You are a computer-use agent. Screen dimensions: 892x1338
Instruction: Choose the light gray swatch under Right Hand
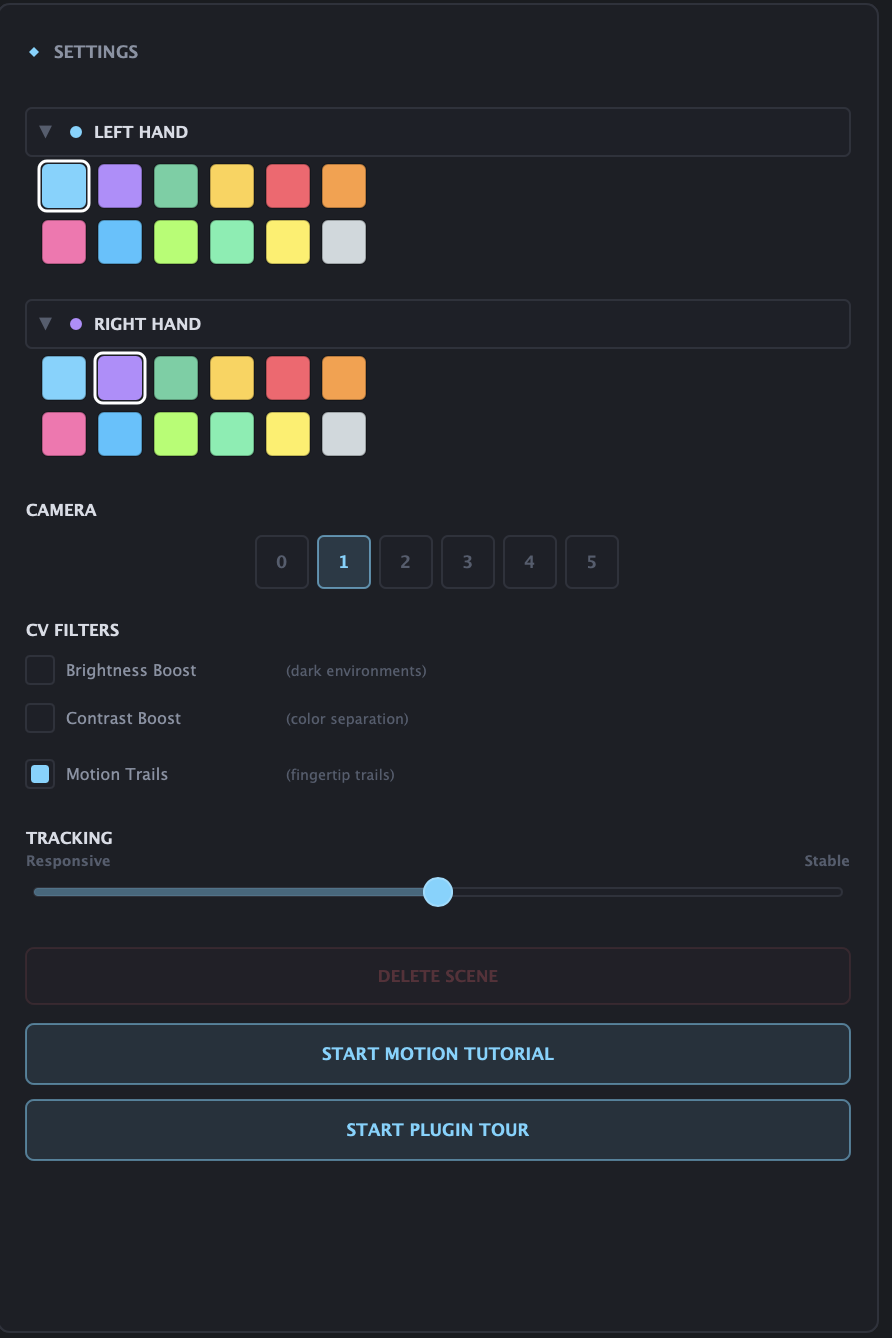click(344, 434)
